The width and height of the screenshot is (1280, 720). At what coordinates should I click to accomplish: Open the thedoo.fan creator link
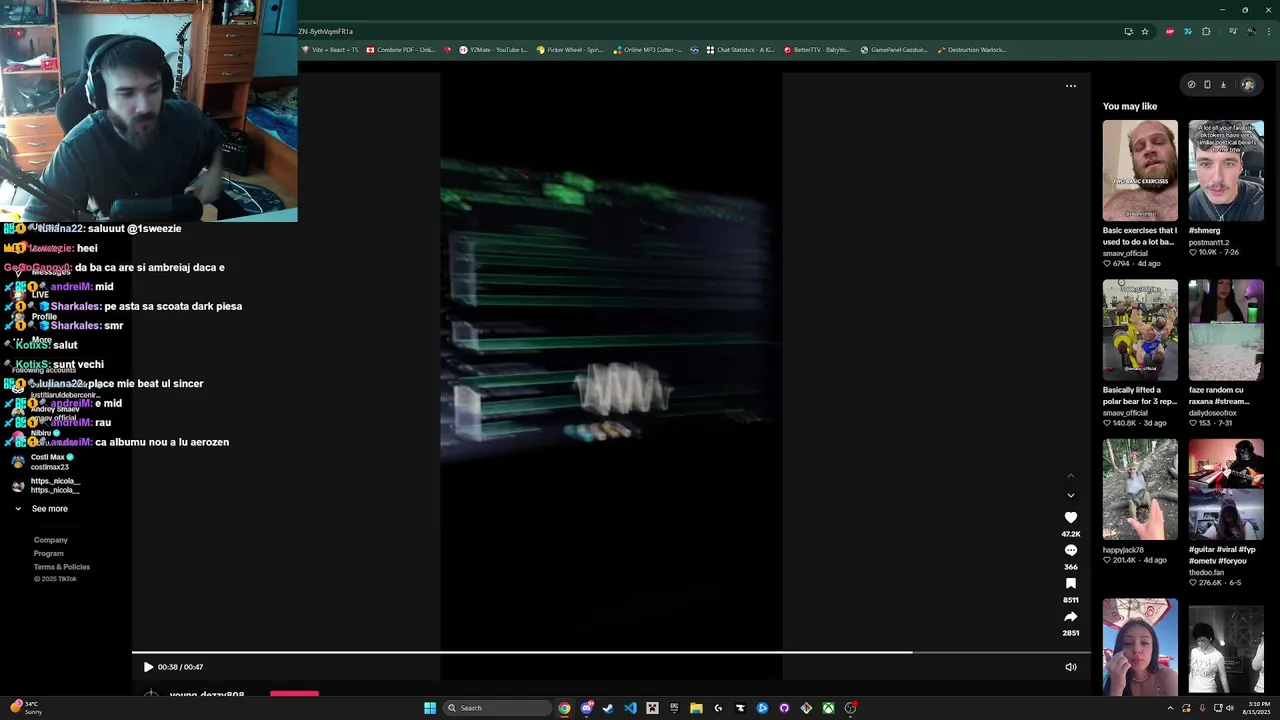tap(1206, 572)
